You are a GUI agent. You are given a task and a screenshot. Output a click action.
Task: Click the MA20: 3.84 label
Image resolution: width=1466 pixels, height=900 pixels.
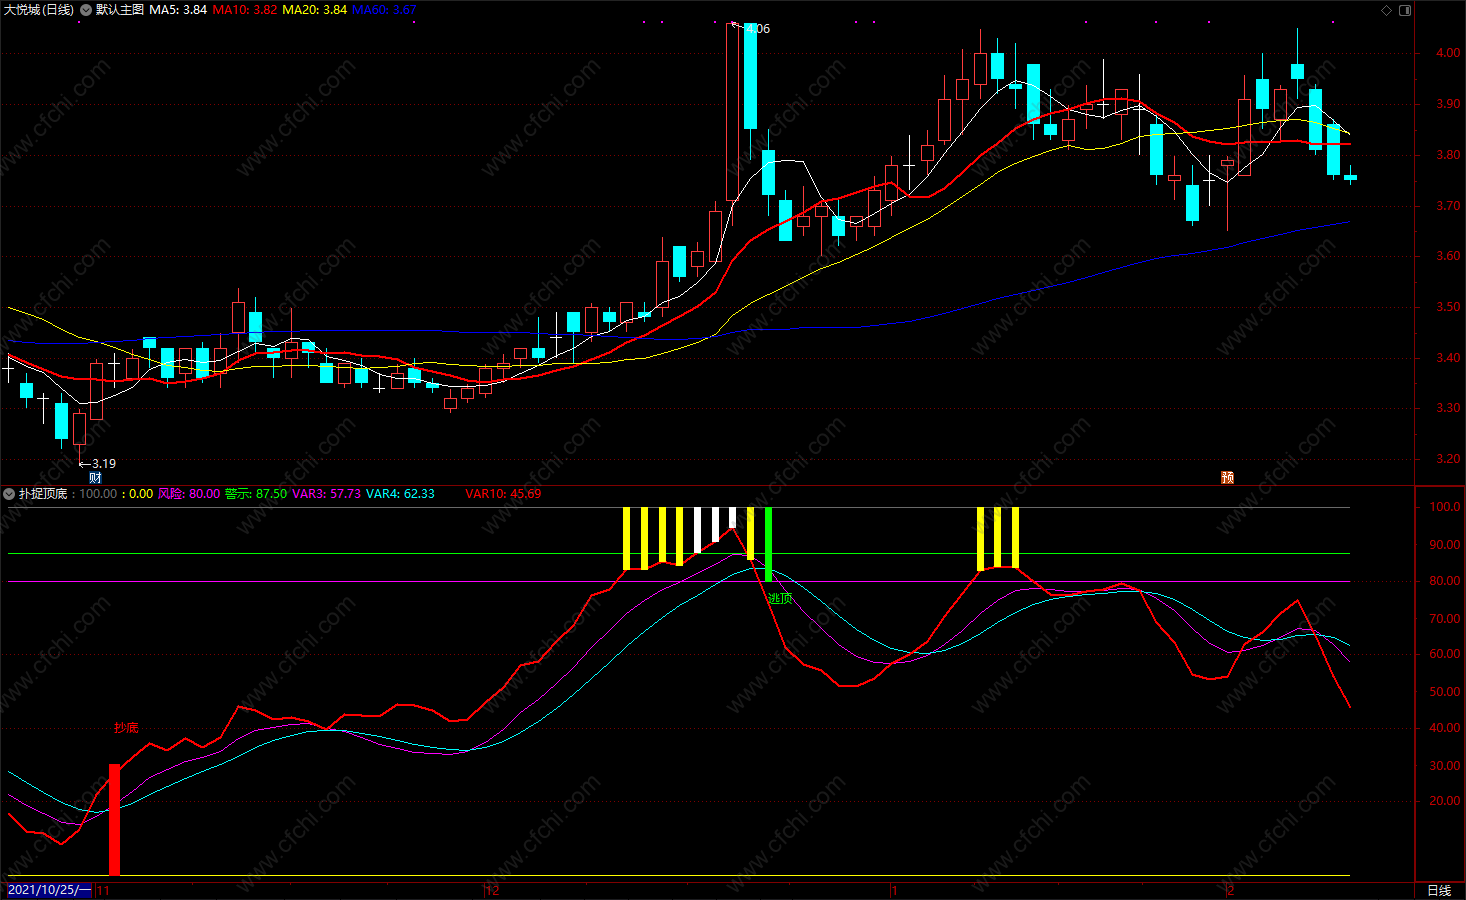pos(314,10)
